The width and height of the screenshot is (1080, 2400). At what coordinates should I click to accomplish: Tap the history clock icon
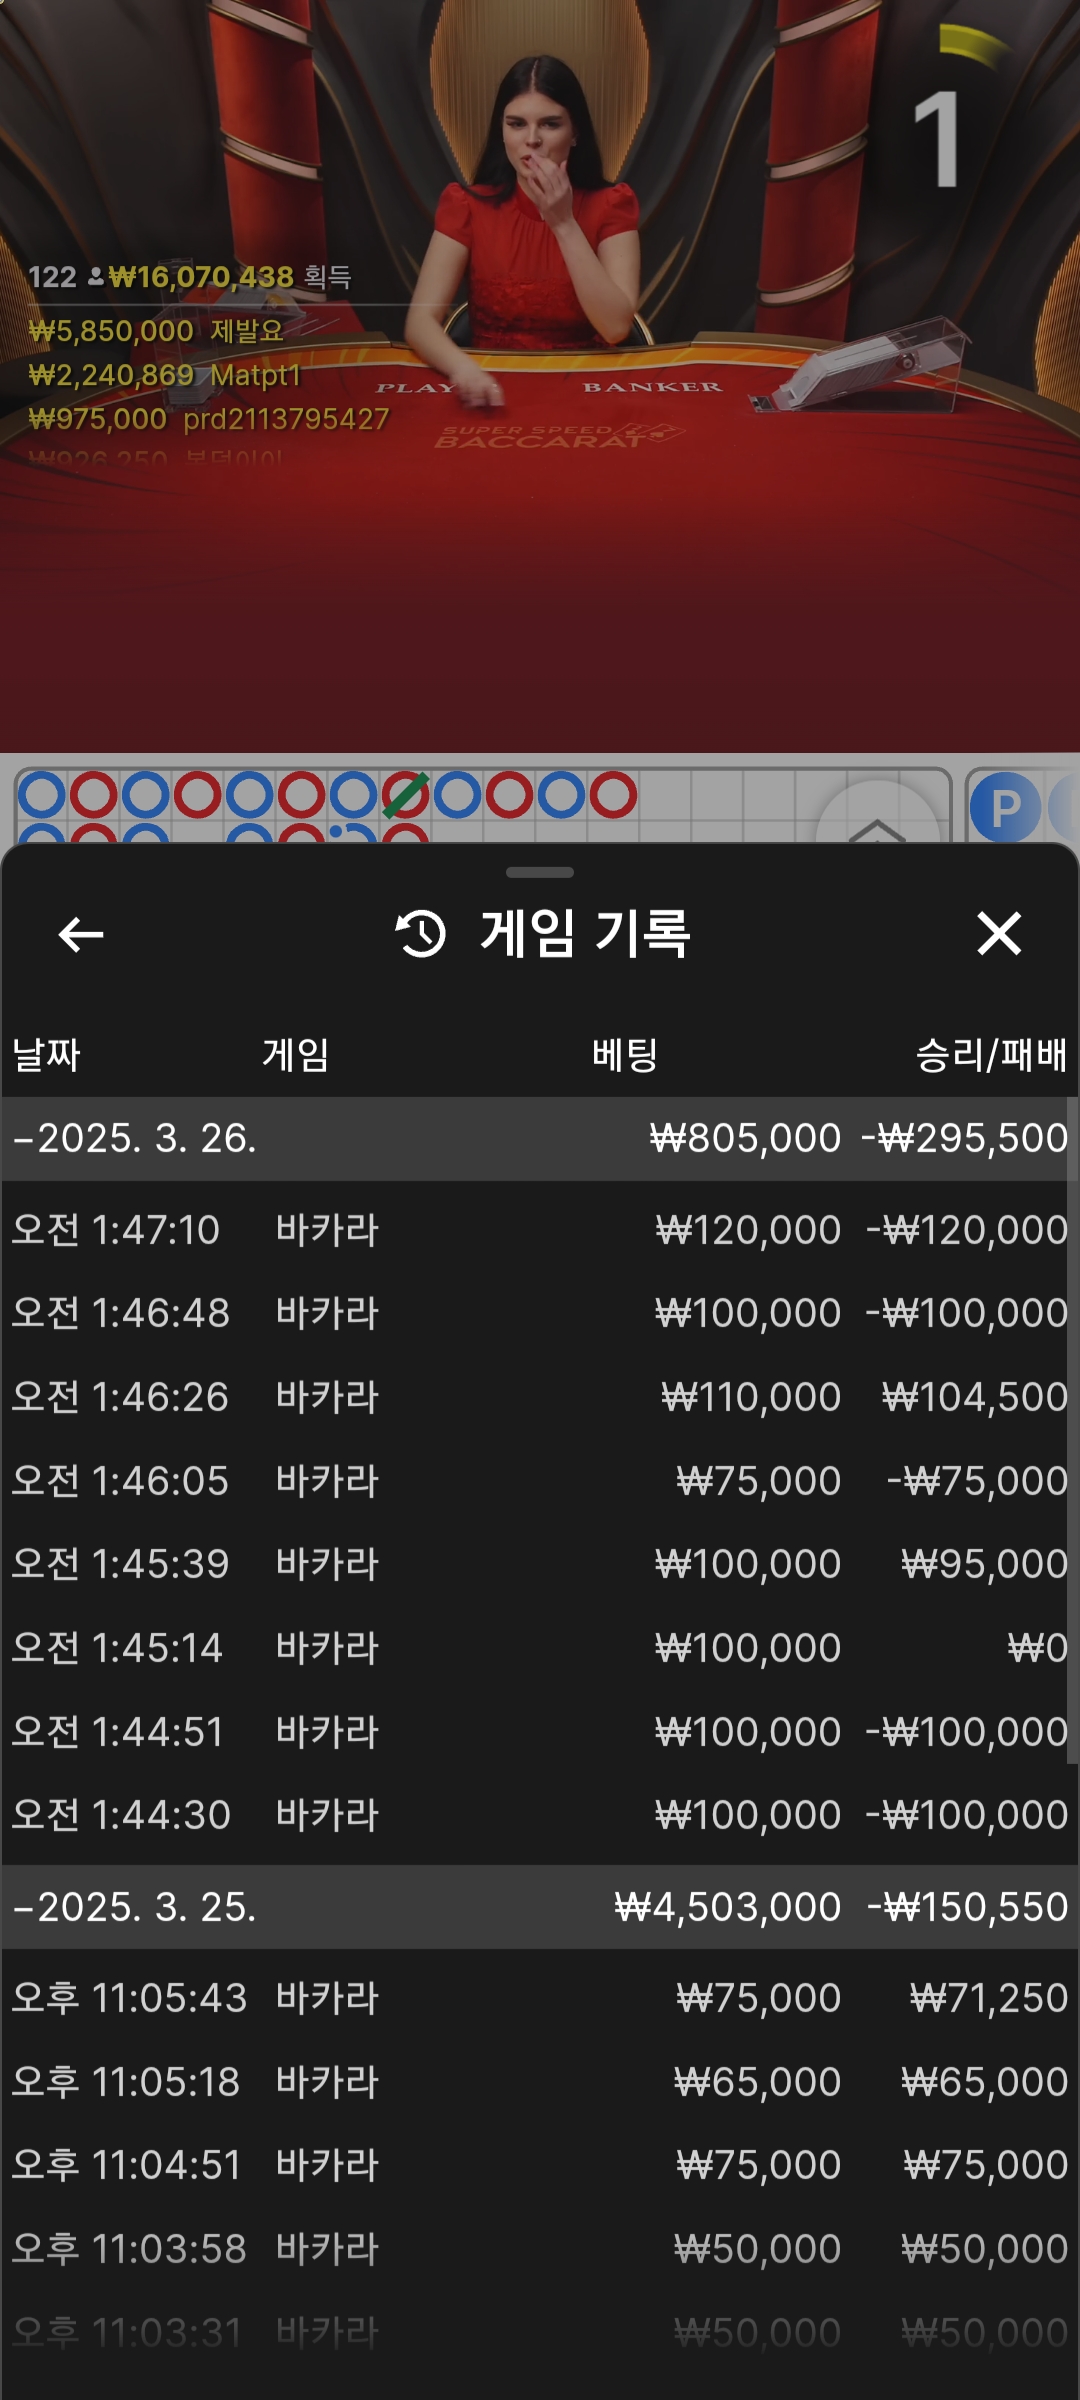pyautogui.click(x=421, y=934)
